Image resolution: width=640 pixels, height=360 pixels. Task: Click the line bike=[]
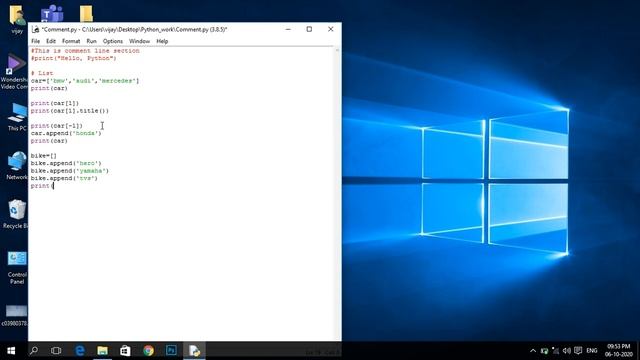tap(44, 156)
